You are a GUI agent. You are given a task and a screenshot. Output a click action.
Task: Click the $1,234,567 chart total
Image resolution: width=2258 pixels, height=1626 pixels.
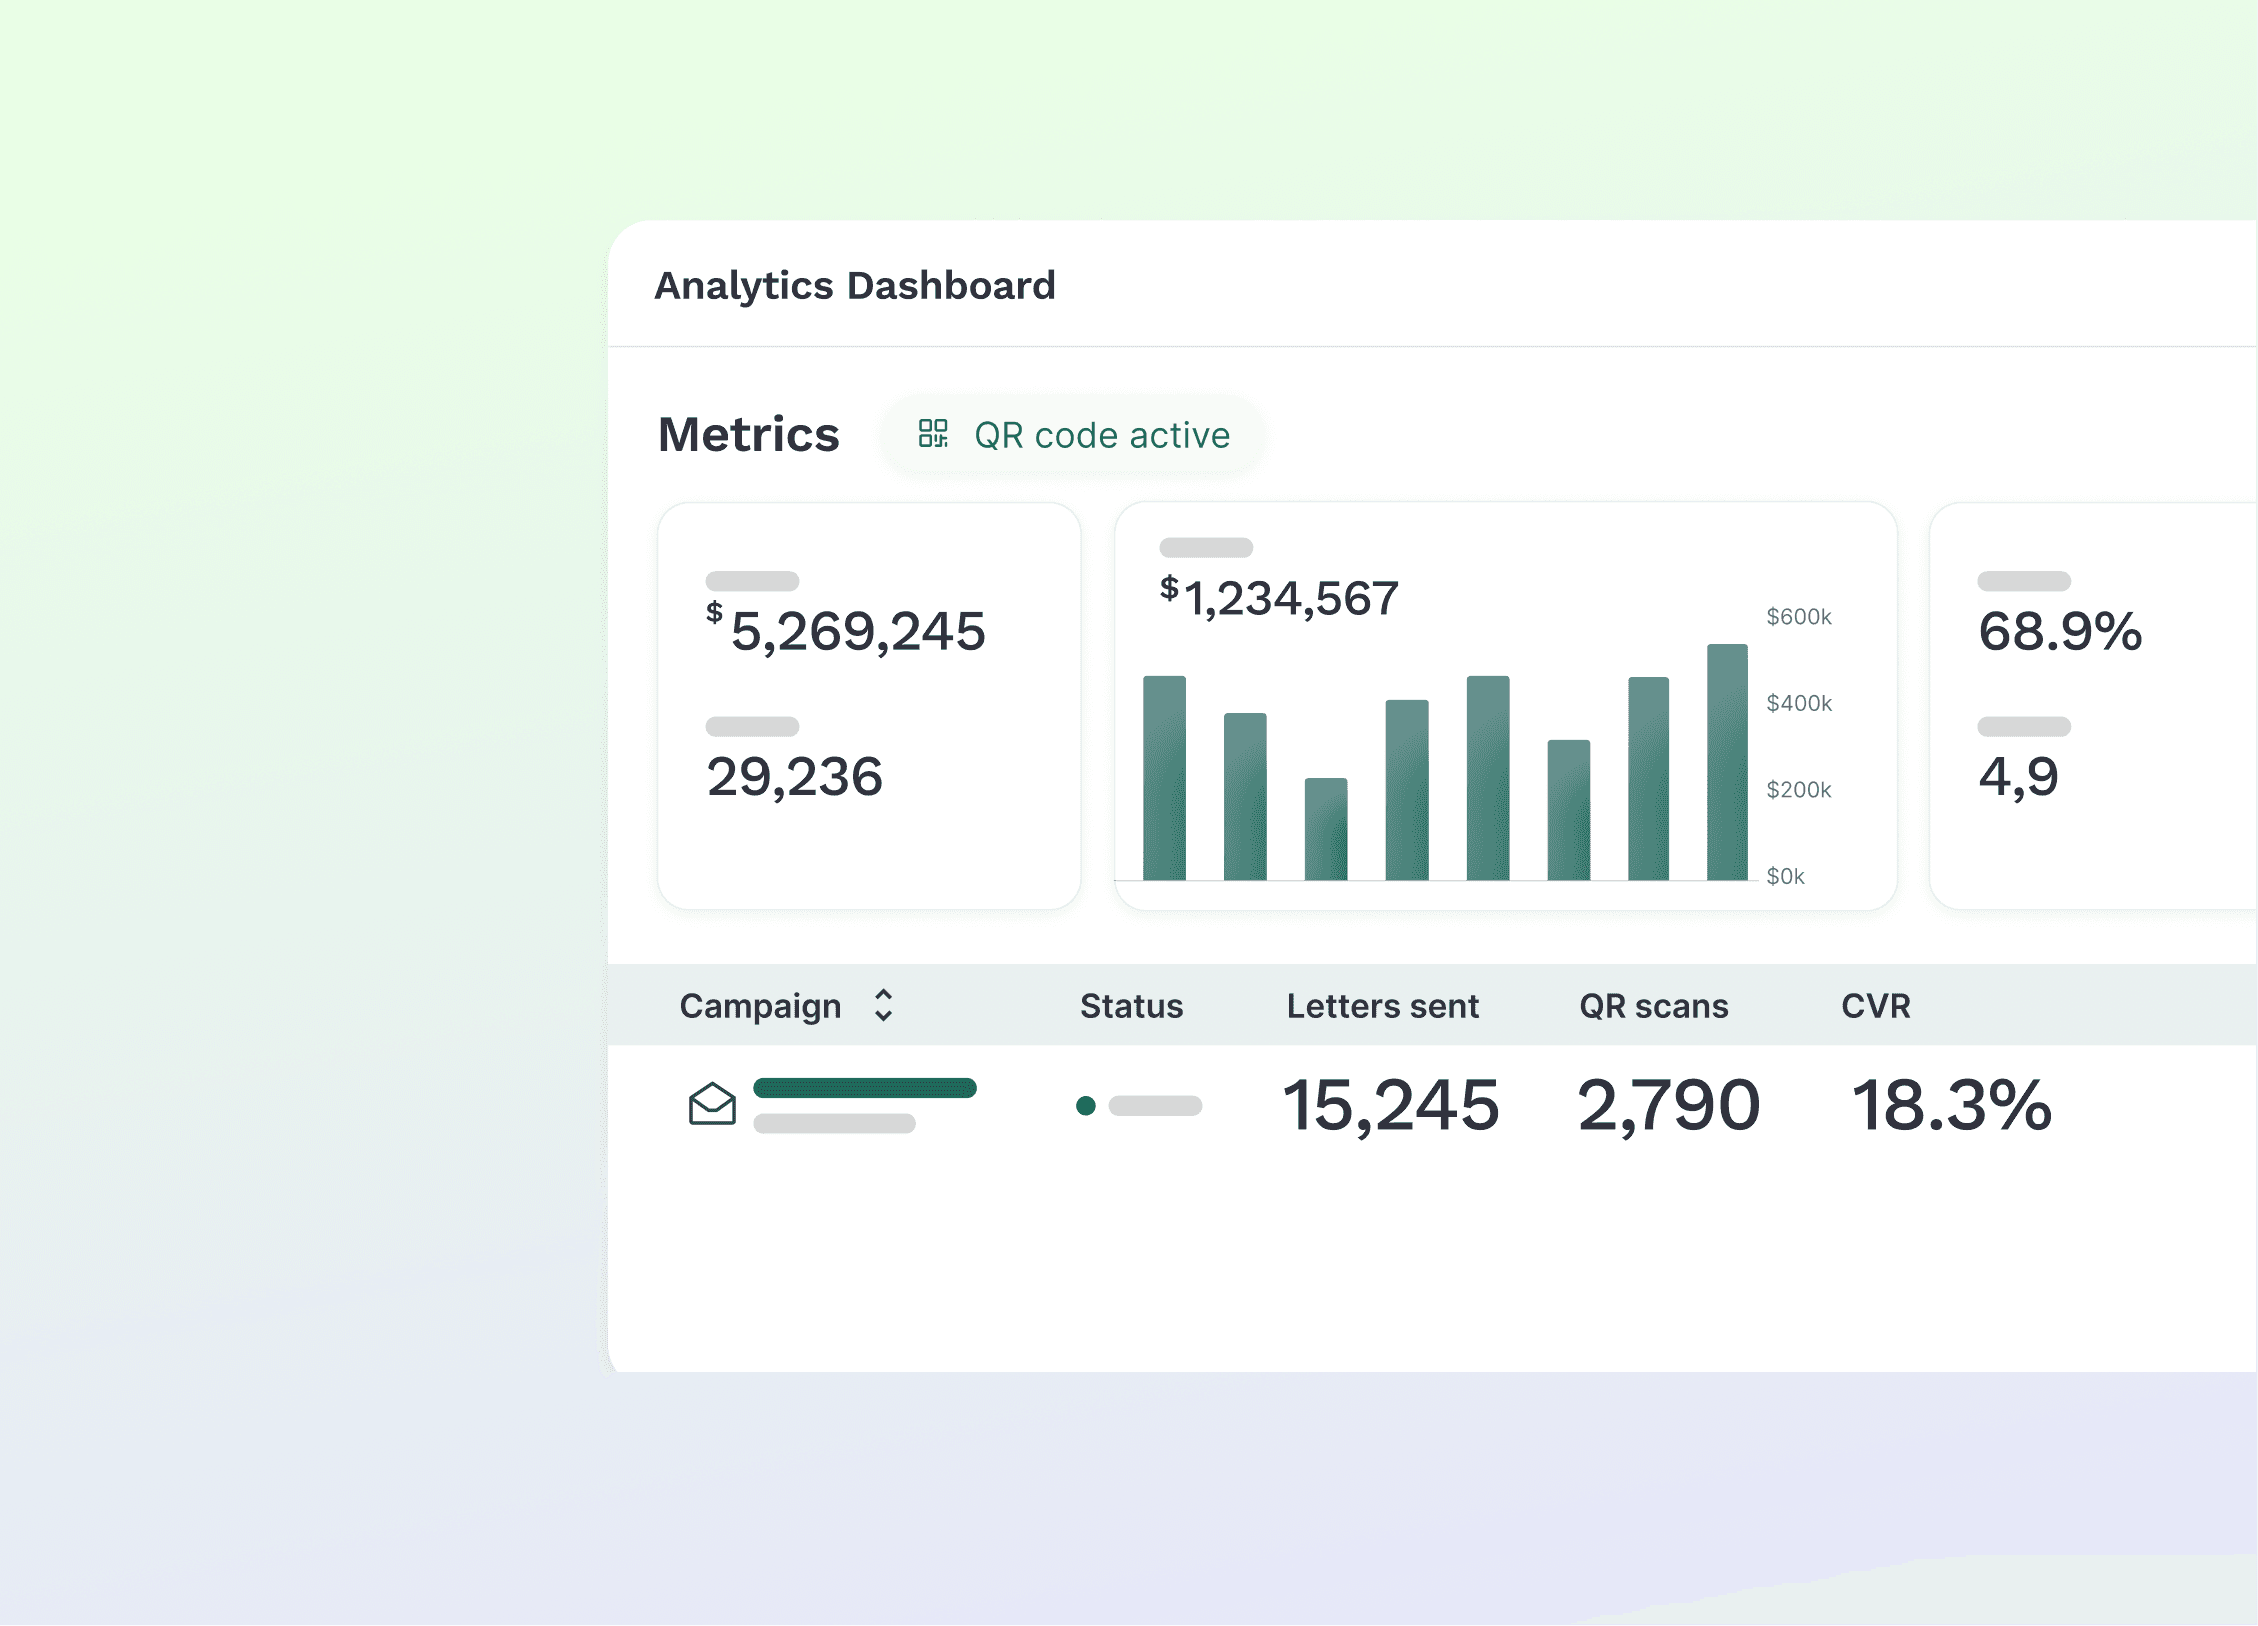[x=1279, y=598]
